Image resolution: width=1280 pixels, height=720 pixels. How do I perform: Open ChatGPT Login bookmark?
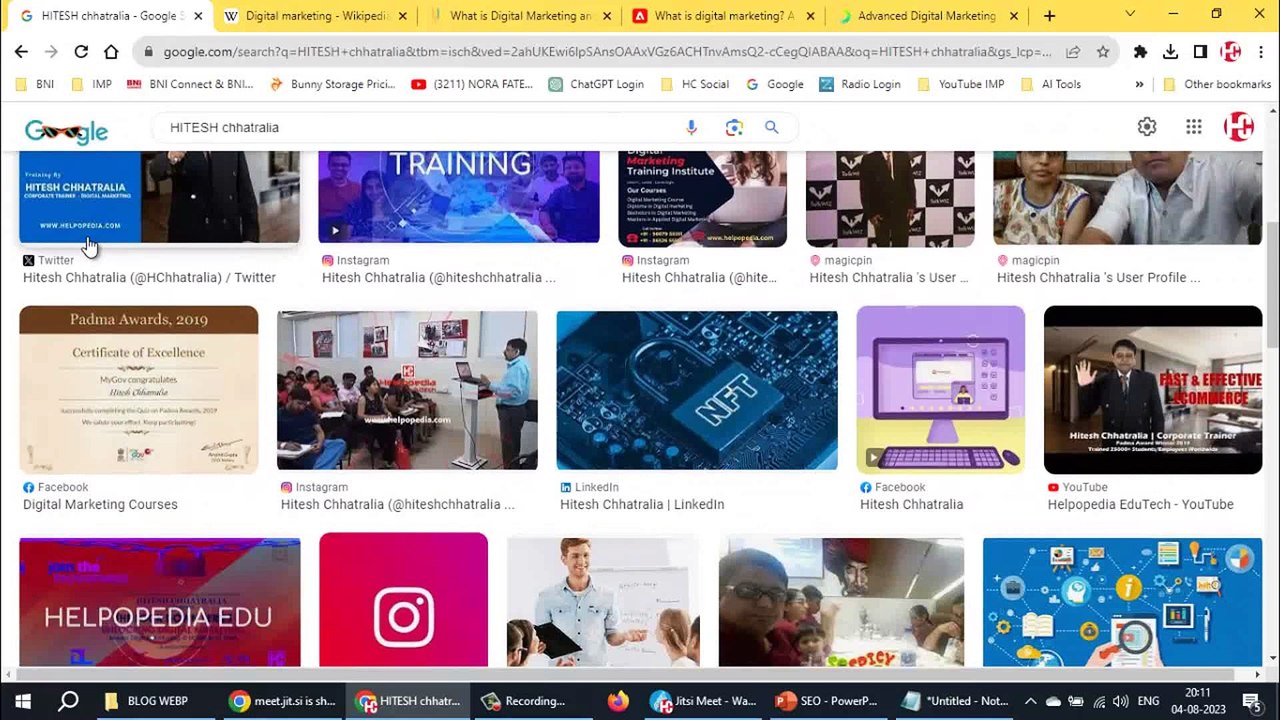click(597, 84)
